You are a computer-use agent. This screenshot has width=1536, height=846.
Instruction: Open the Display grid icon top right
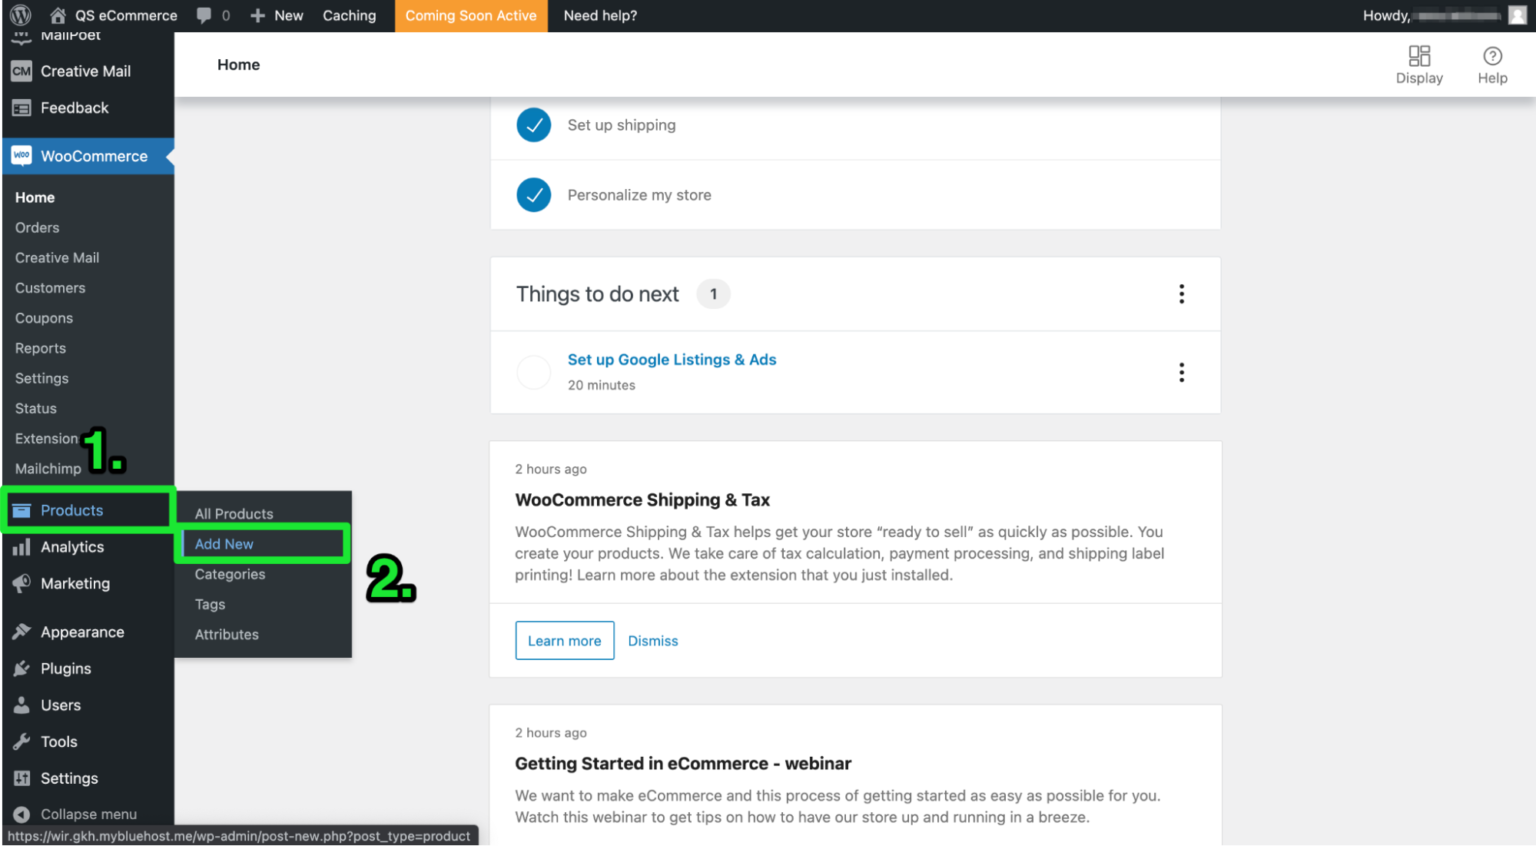[1419, 55]
